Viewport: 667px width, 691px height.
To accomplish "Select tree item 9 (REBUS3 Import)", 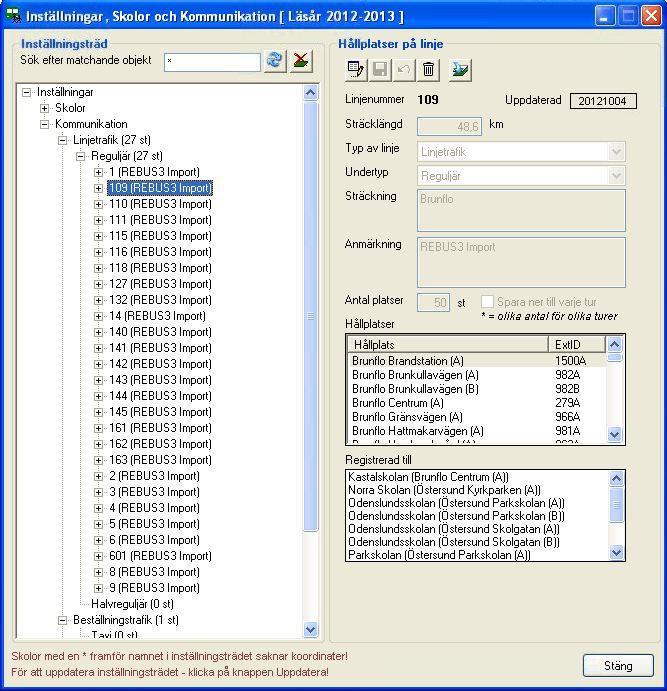I will (154, 588).
